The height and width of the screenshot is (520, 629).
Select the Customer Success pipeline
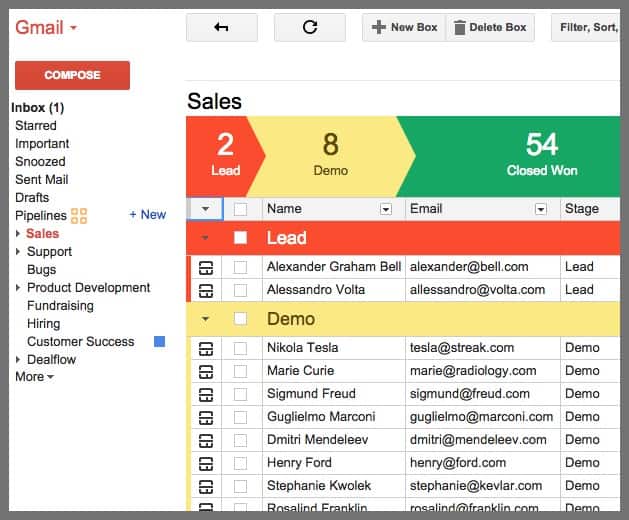click(x=80, y=342)
